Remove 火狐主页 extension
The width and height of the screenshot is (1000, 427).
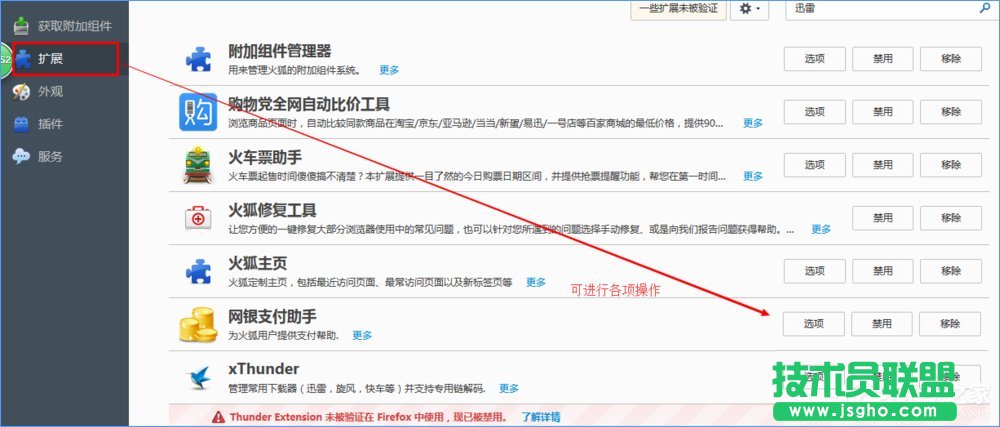(x=951, y=271)
